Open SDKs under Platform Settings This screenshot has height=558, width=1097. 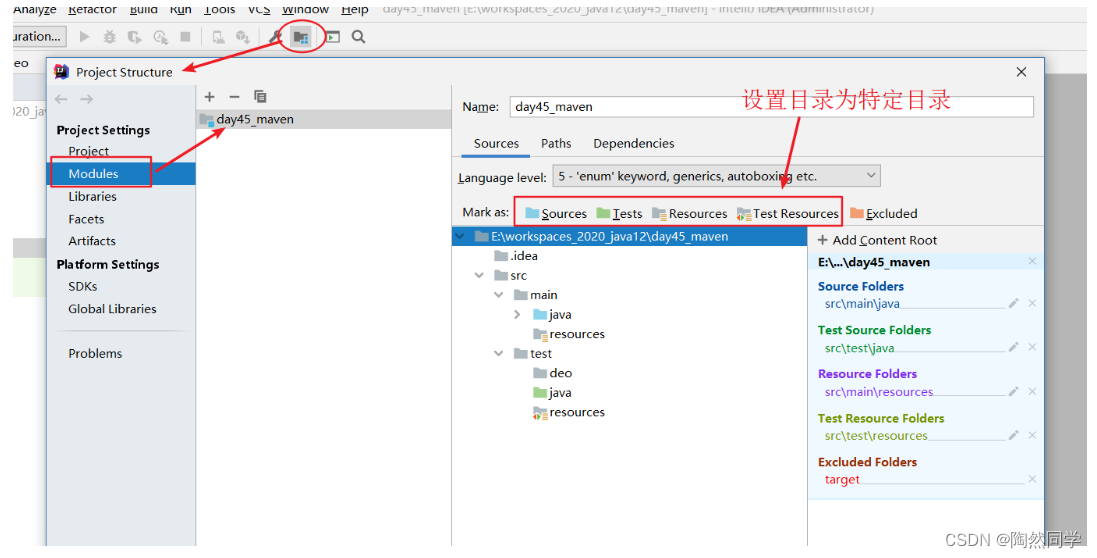83,286
